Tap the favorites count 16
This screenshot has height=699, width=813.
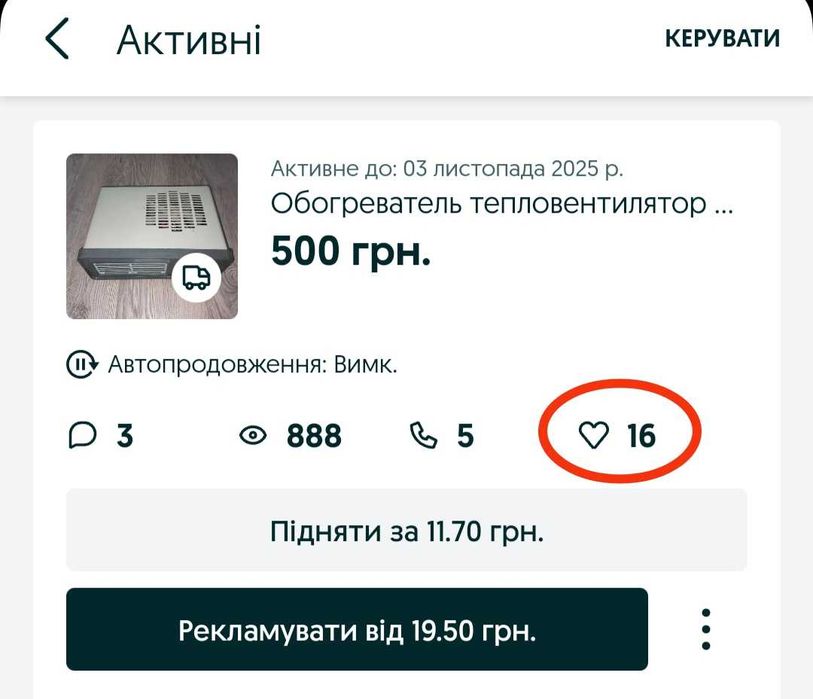coord(641,436)
